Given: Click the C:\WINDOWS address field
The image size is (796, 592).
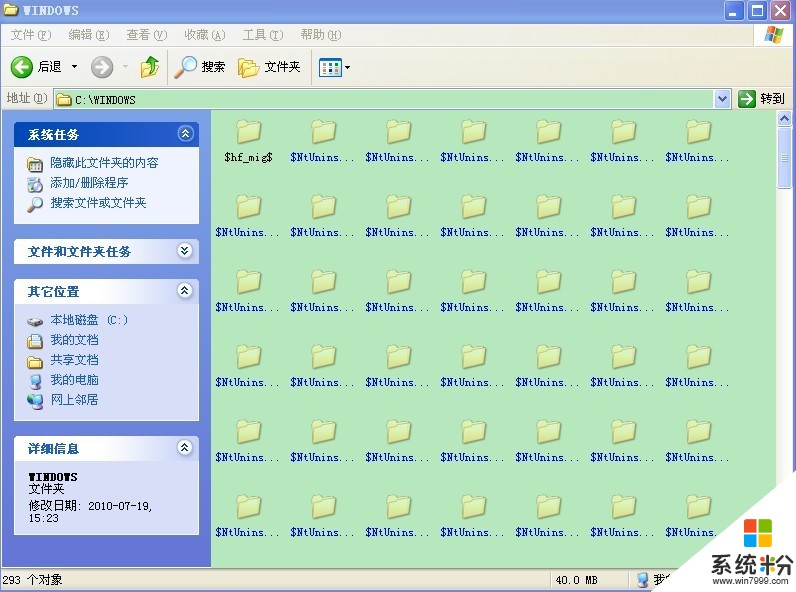Looking at the screenshot, I should (x=384, y=99).
